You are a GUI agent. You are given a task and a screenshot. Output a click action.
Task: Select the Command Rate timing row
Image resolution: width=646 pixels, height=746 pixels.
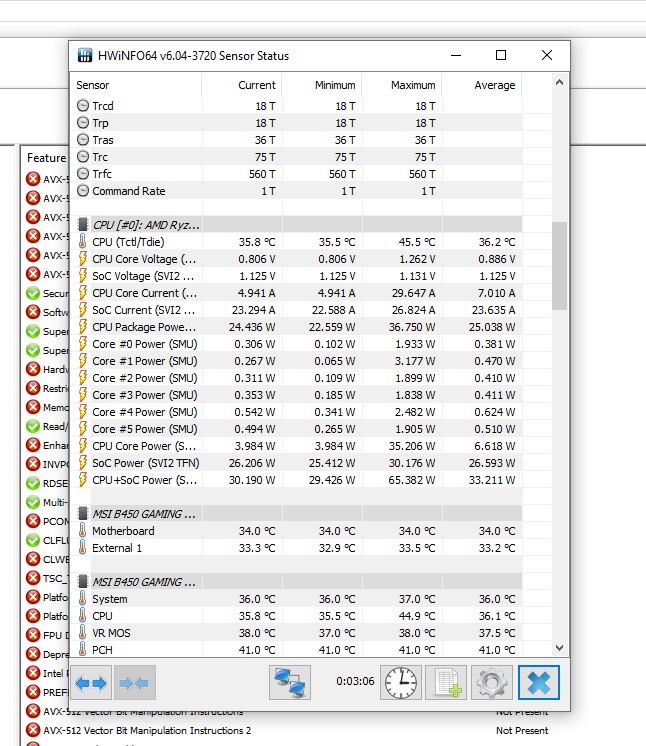point(128,191)
